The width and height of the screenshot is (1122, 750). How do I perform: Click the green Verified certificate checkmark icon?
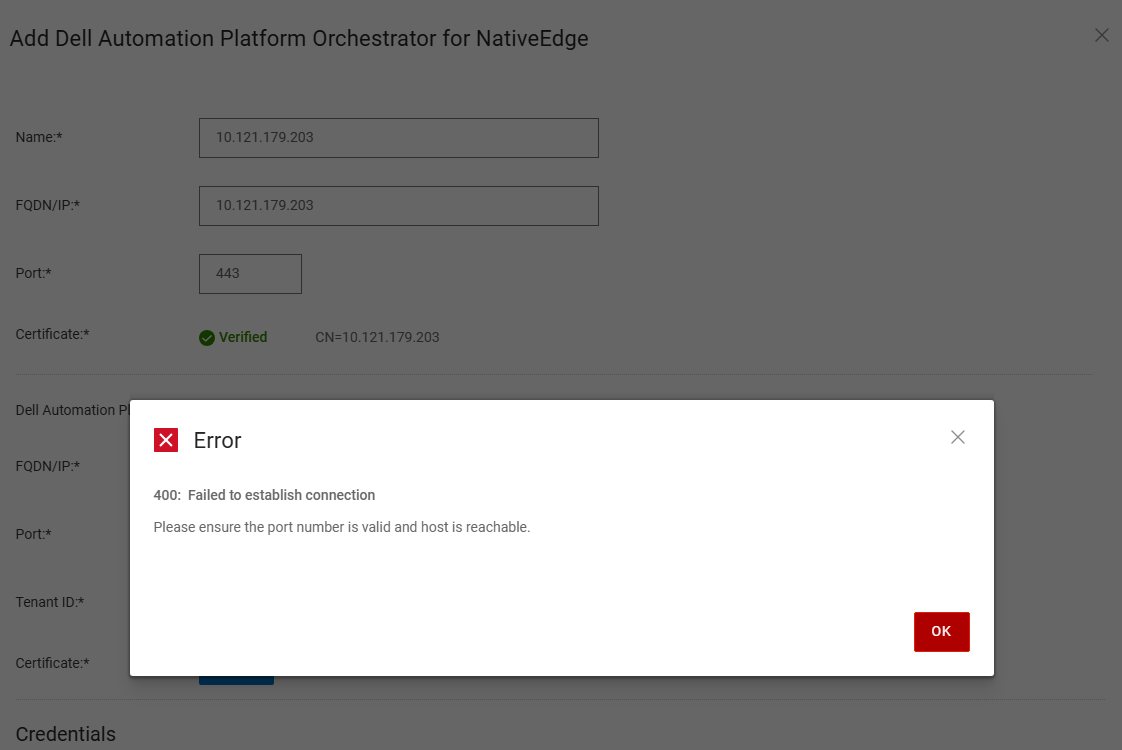pyautogui.click(x=206, y=337)
